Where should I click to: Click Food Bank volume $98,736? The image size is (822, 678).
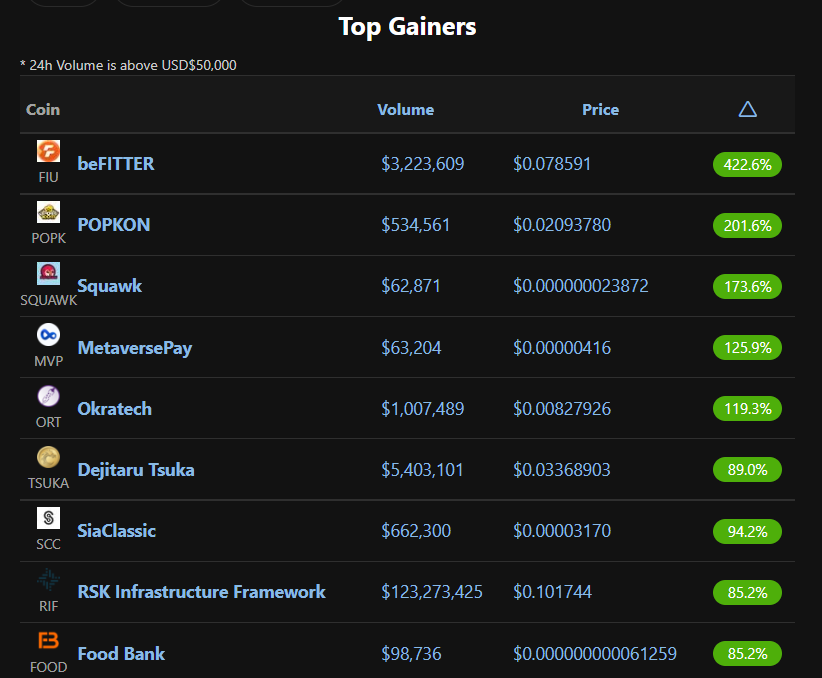click(x=412, y=654)
